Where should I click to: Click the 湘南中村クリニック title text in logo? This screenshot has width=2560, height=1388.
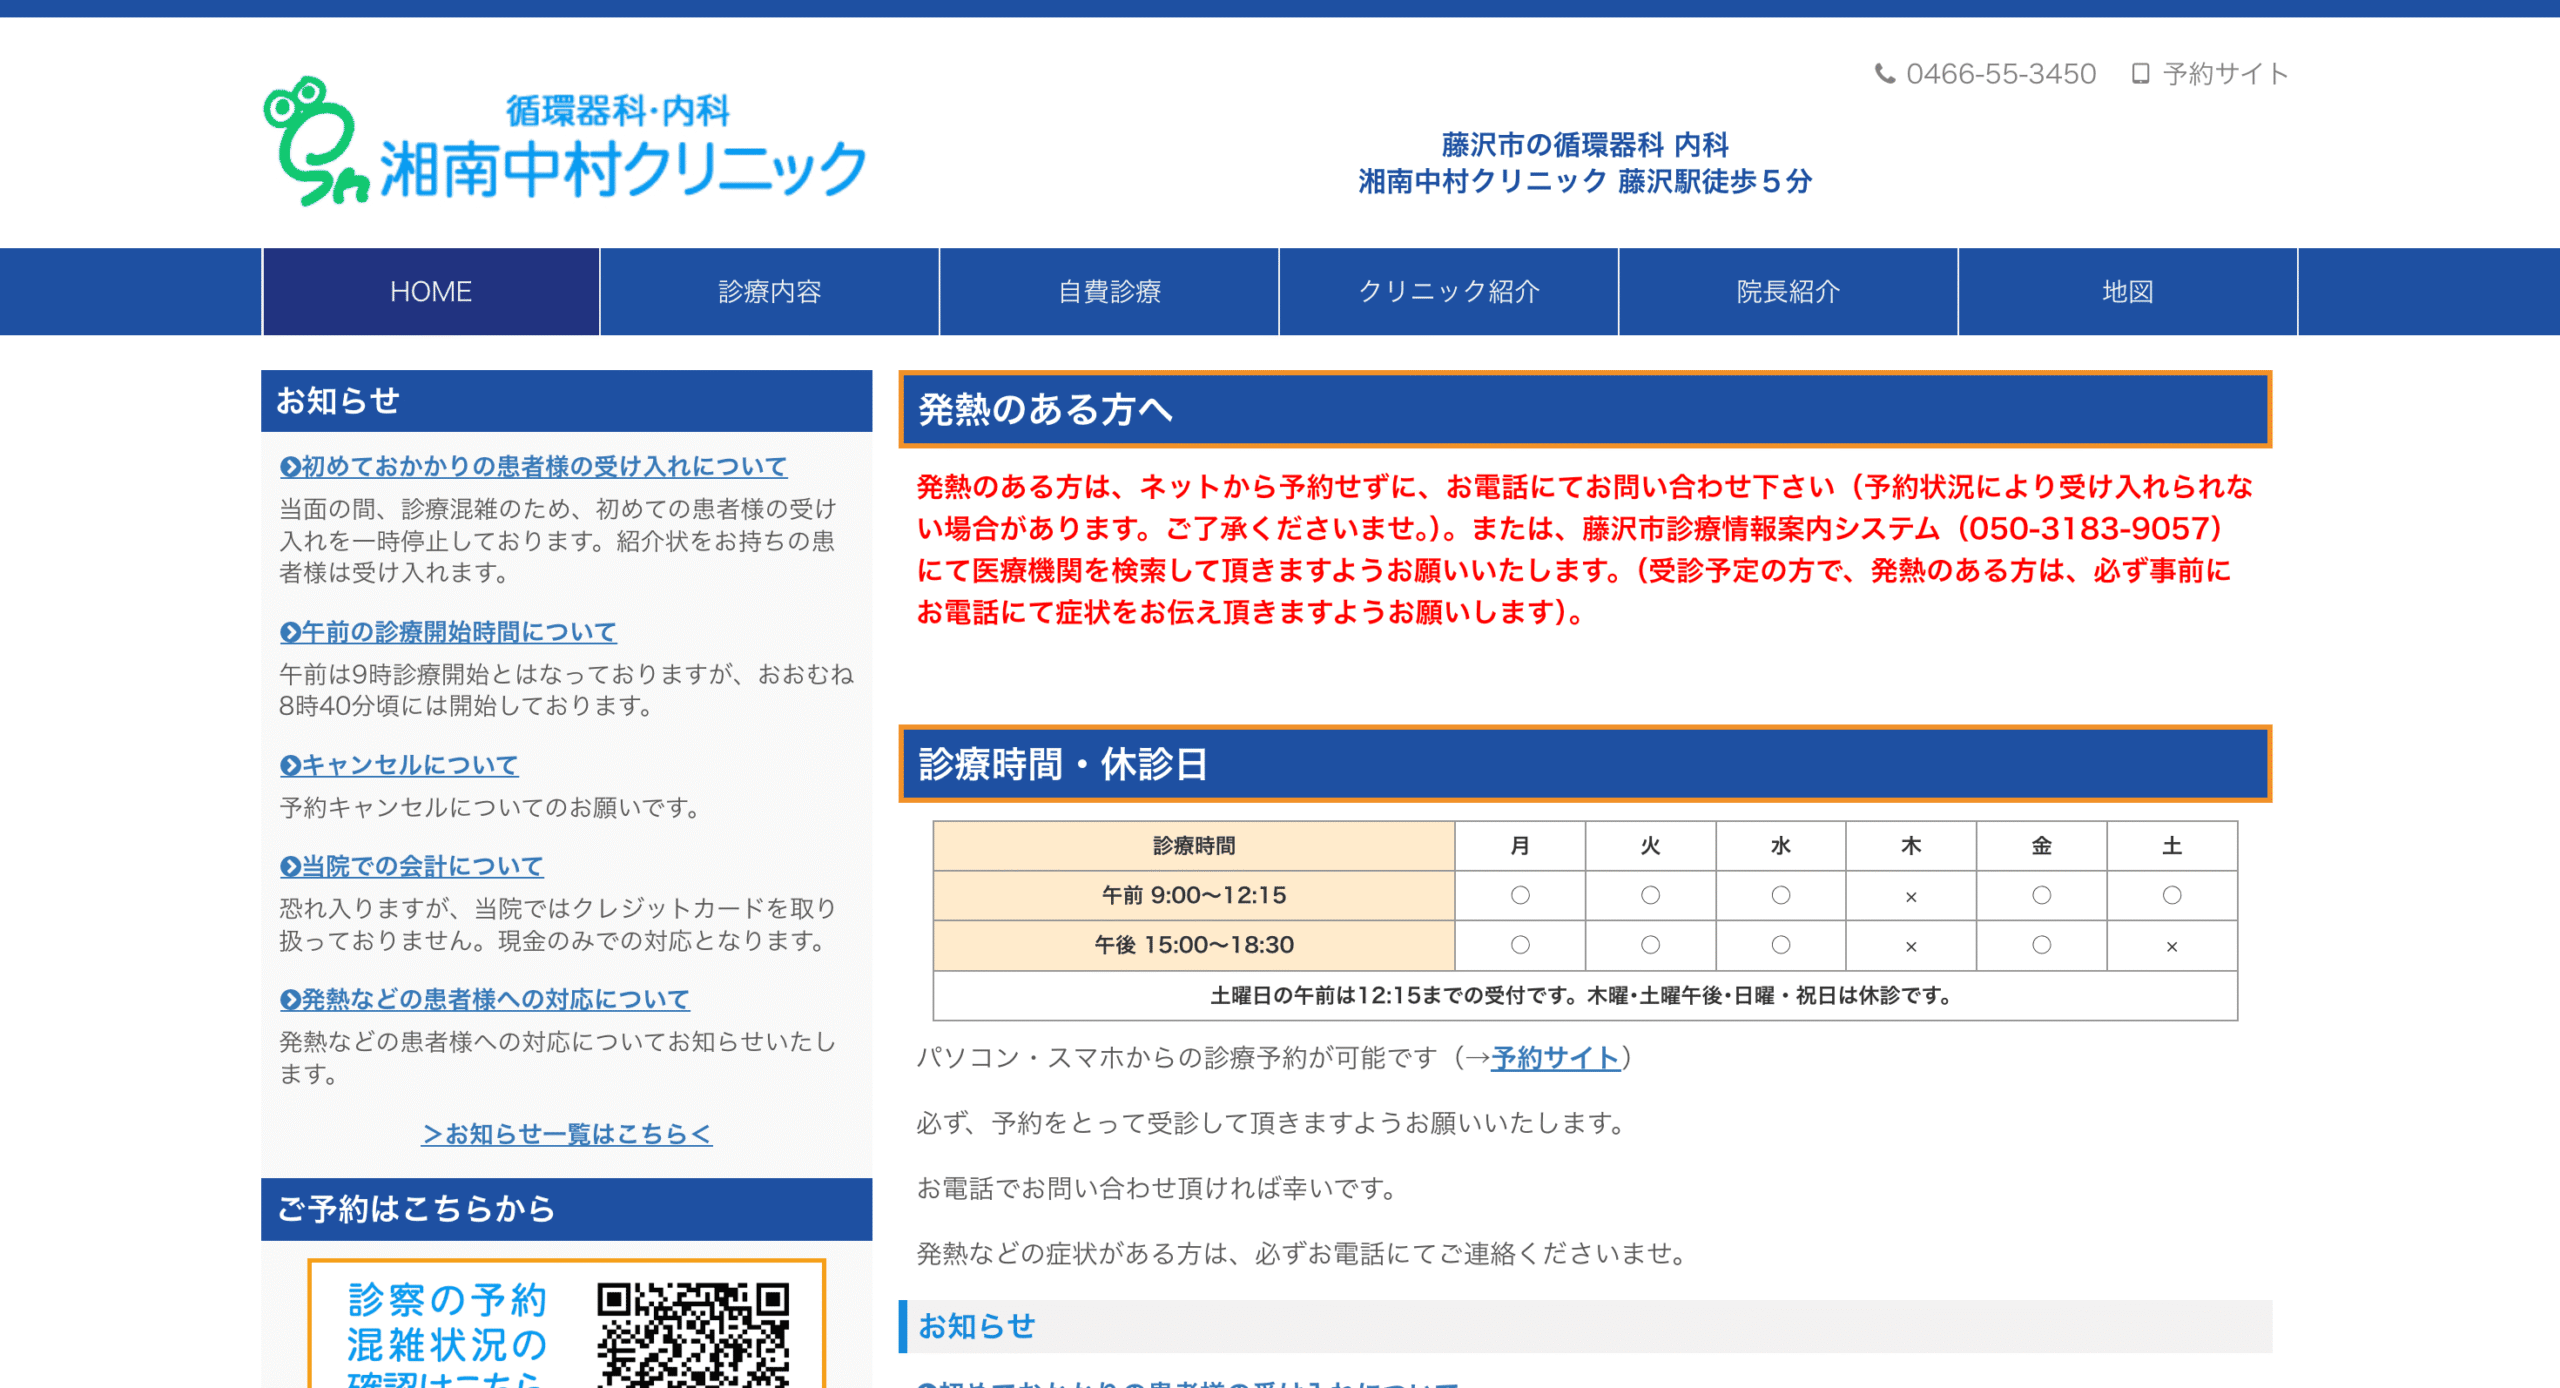[623, 169]
